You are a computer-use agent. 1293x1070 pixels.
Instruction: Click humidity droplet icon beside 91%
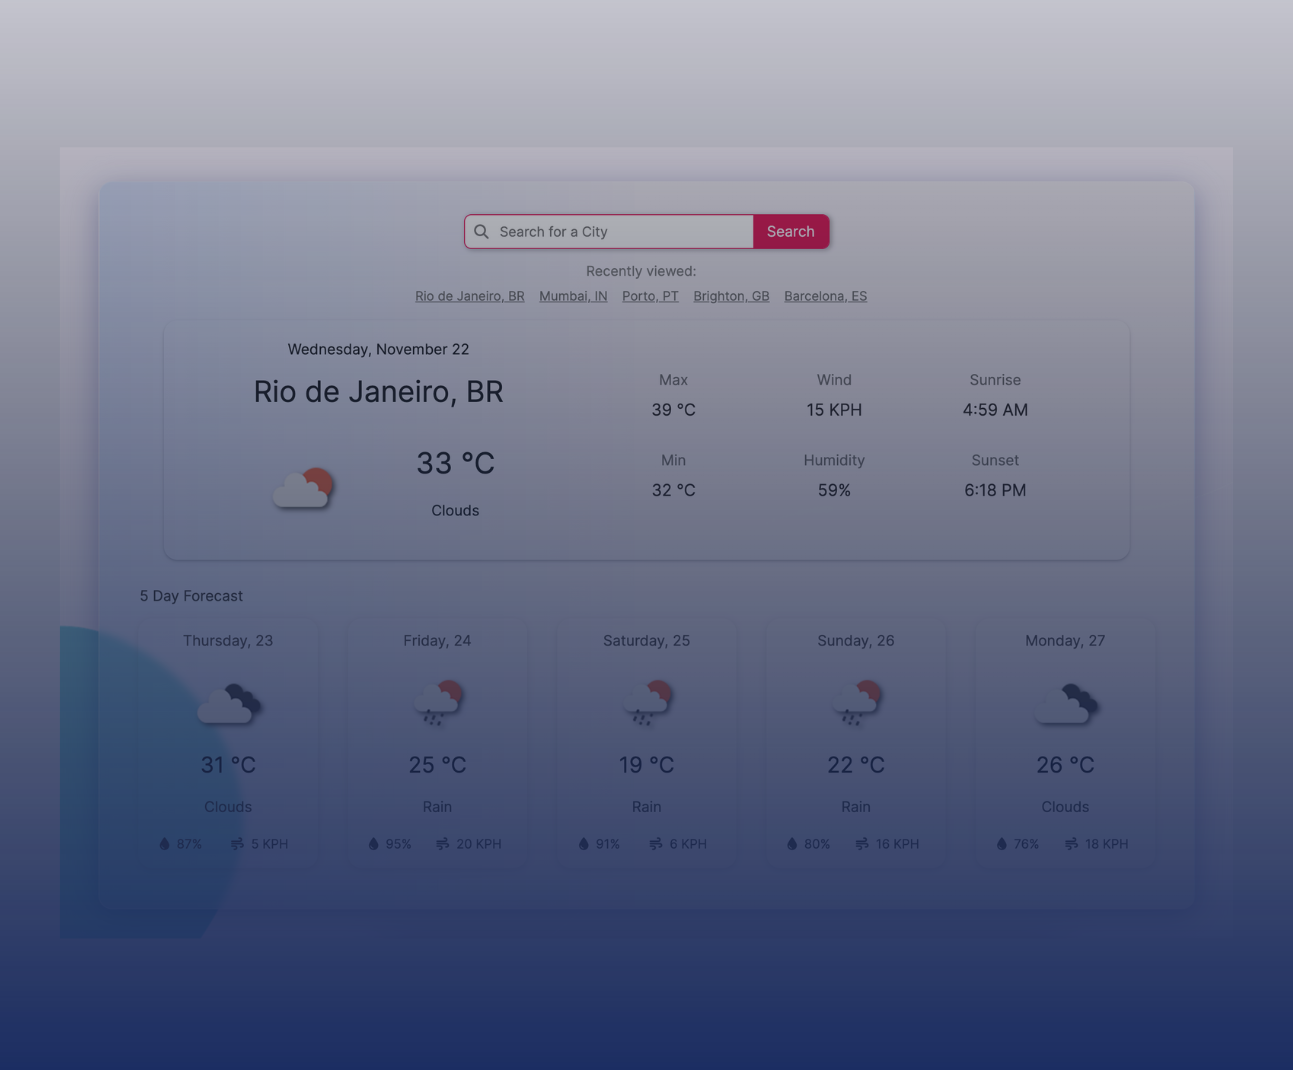584,844
